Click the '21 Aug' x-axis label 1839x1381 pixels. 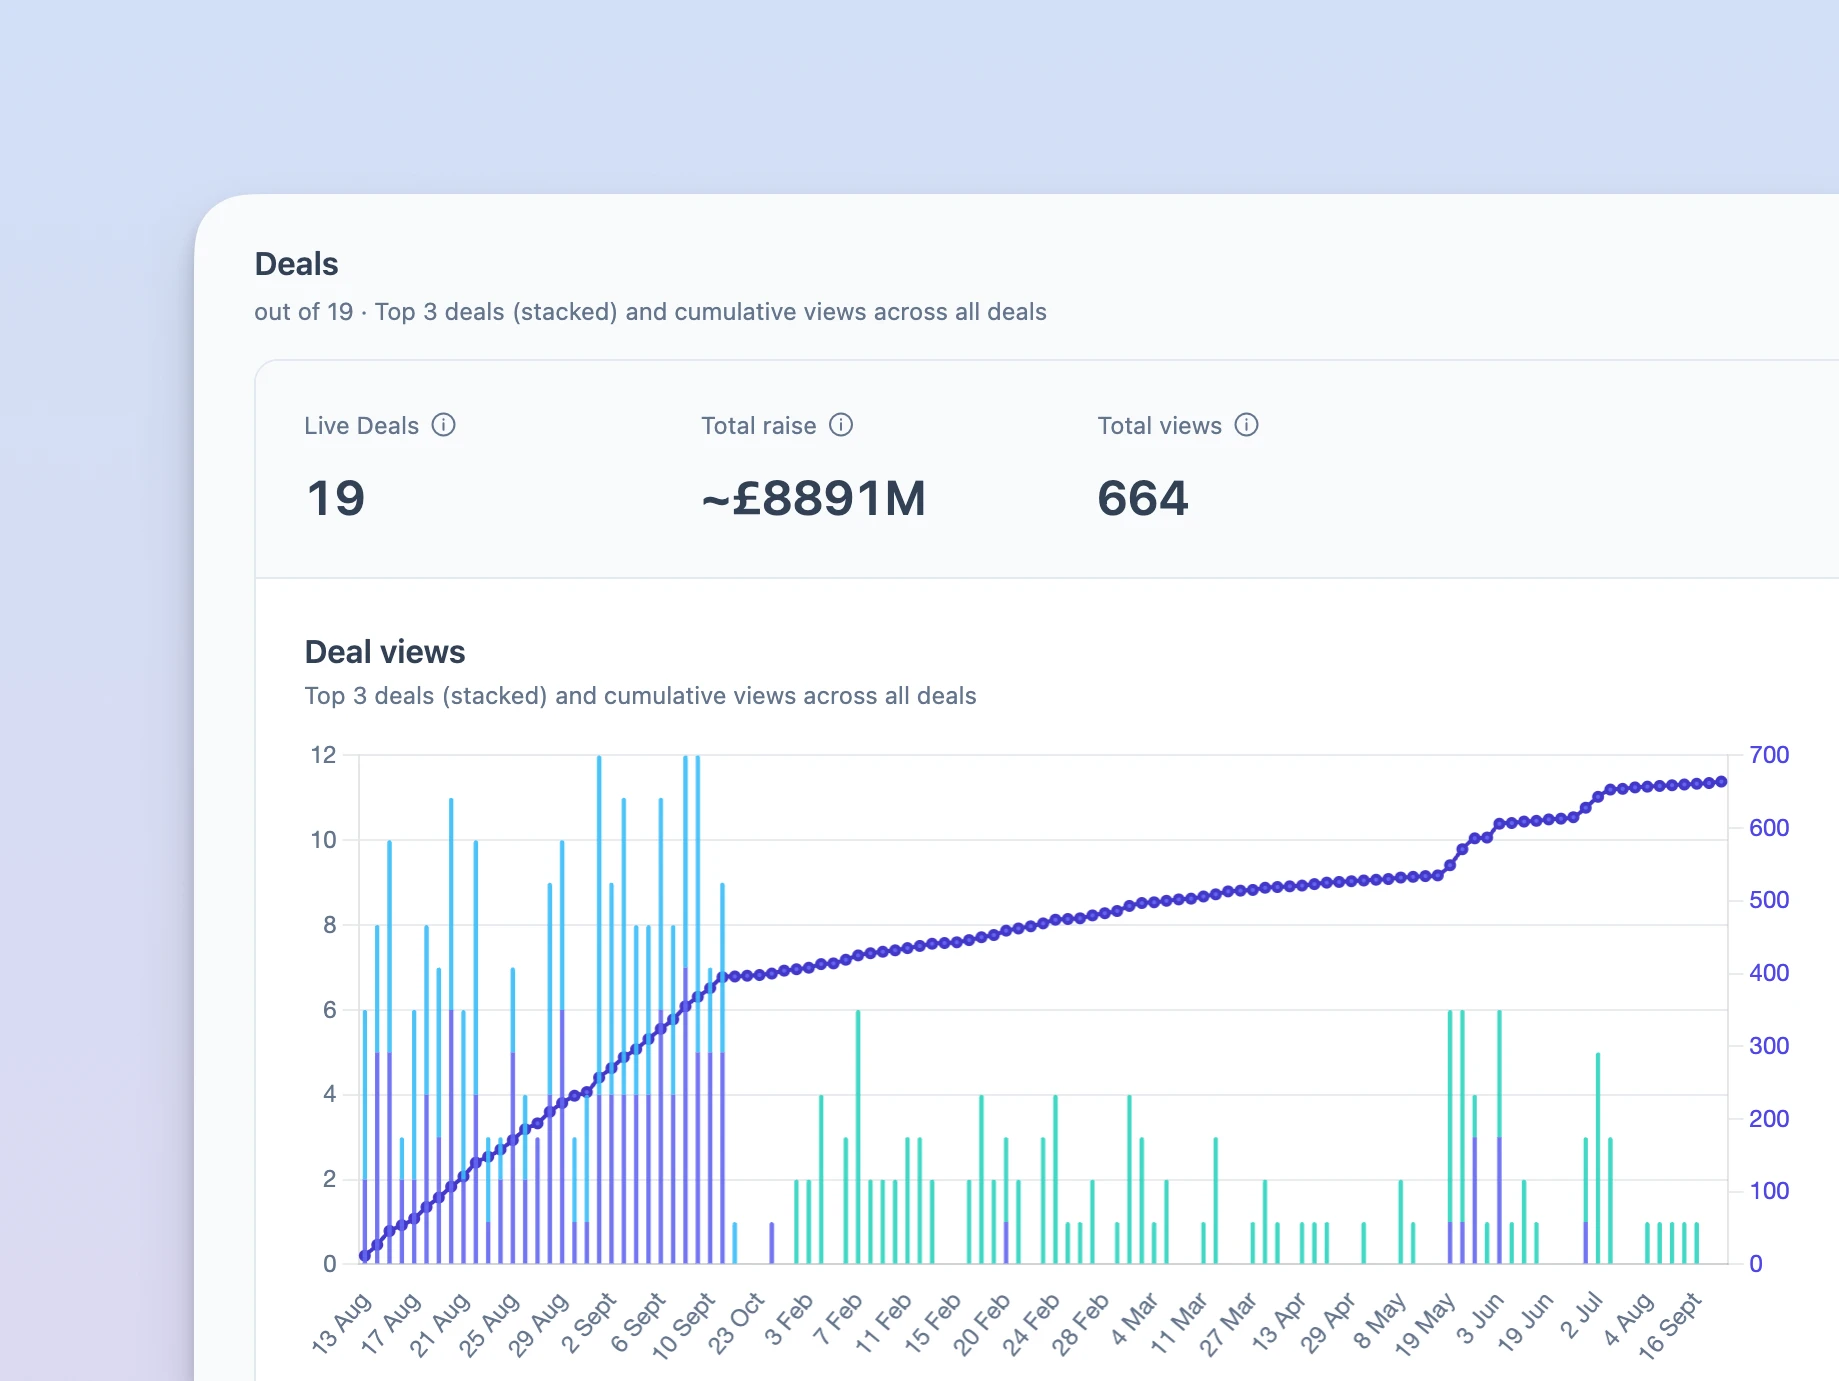coord(440,1323)
